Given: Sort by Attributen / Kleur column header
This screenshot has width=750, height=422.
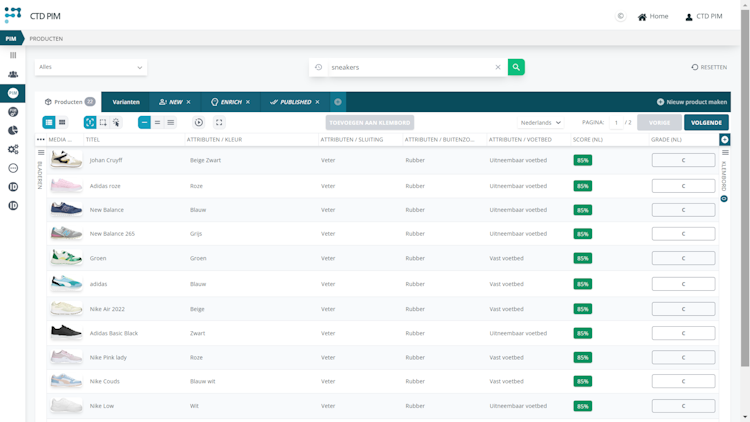Looking at the screenshot, I should tap(214, 139).
